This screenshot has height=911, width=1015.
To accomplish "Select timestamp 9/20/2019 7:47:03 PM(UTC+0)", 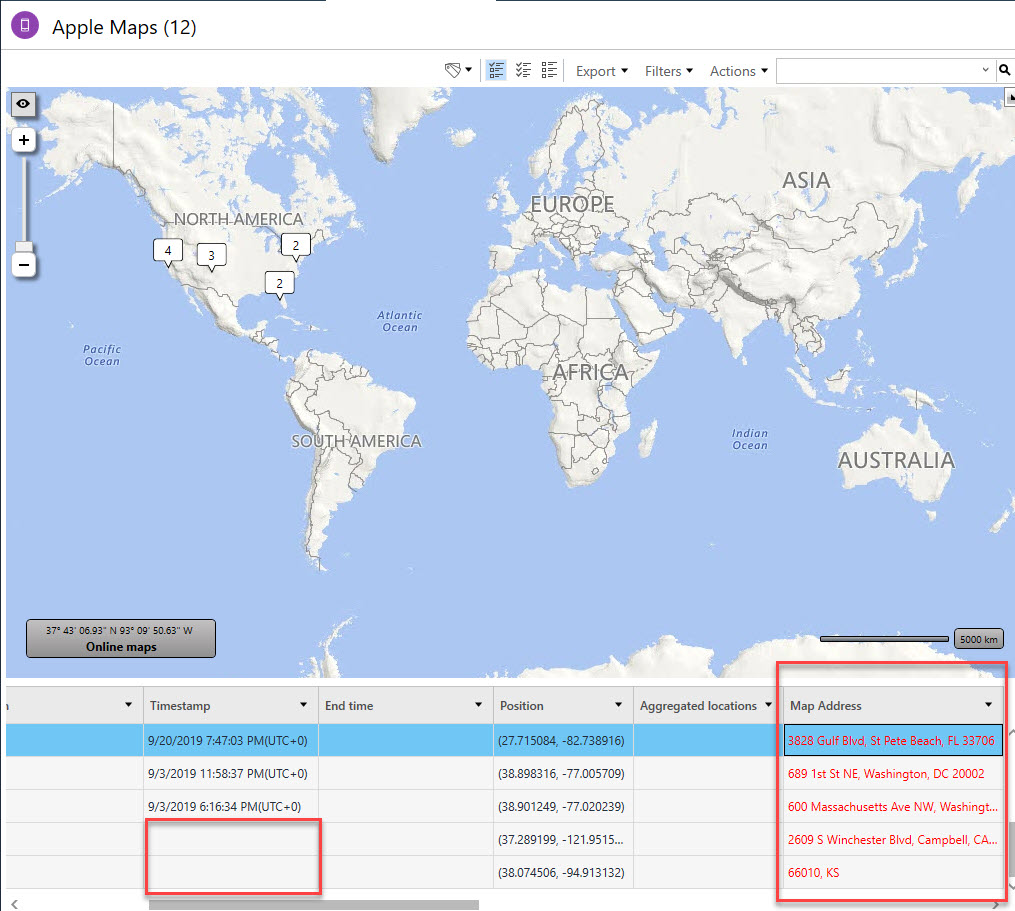I will (x=228, y=741).
